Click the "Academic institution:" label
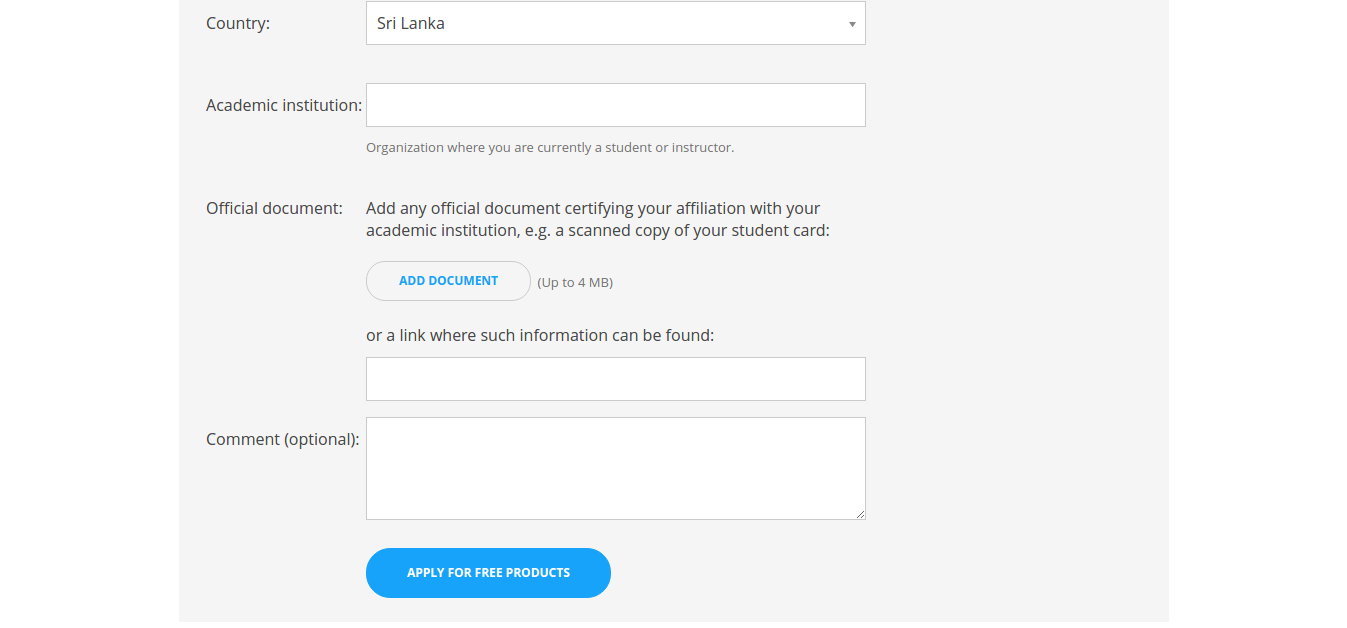1347x628 pixels. [x=284, y=105]
